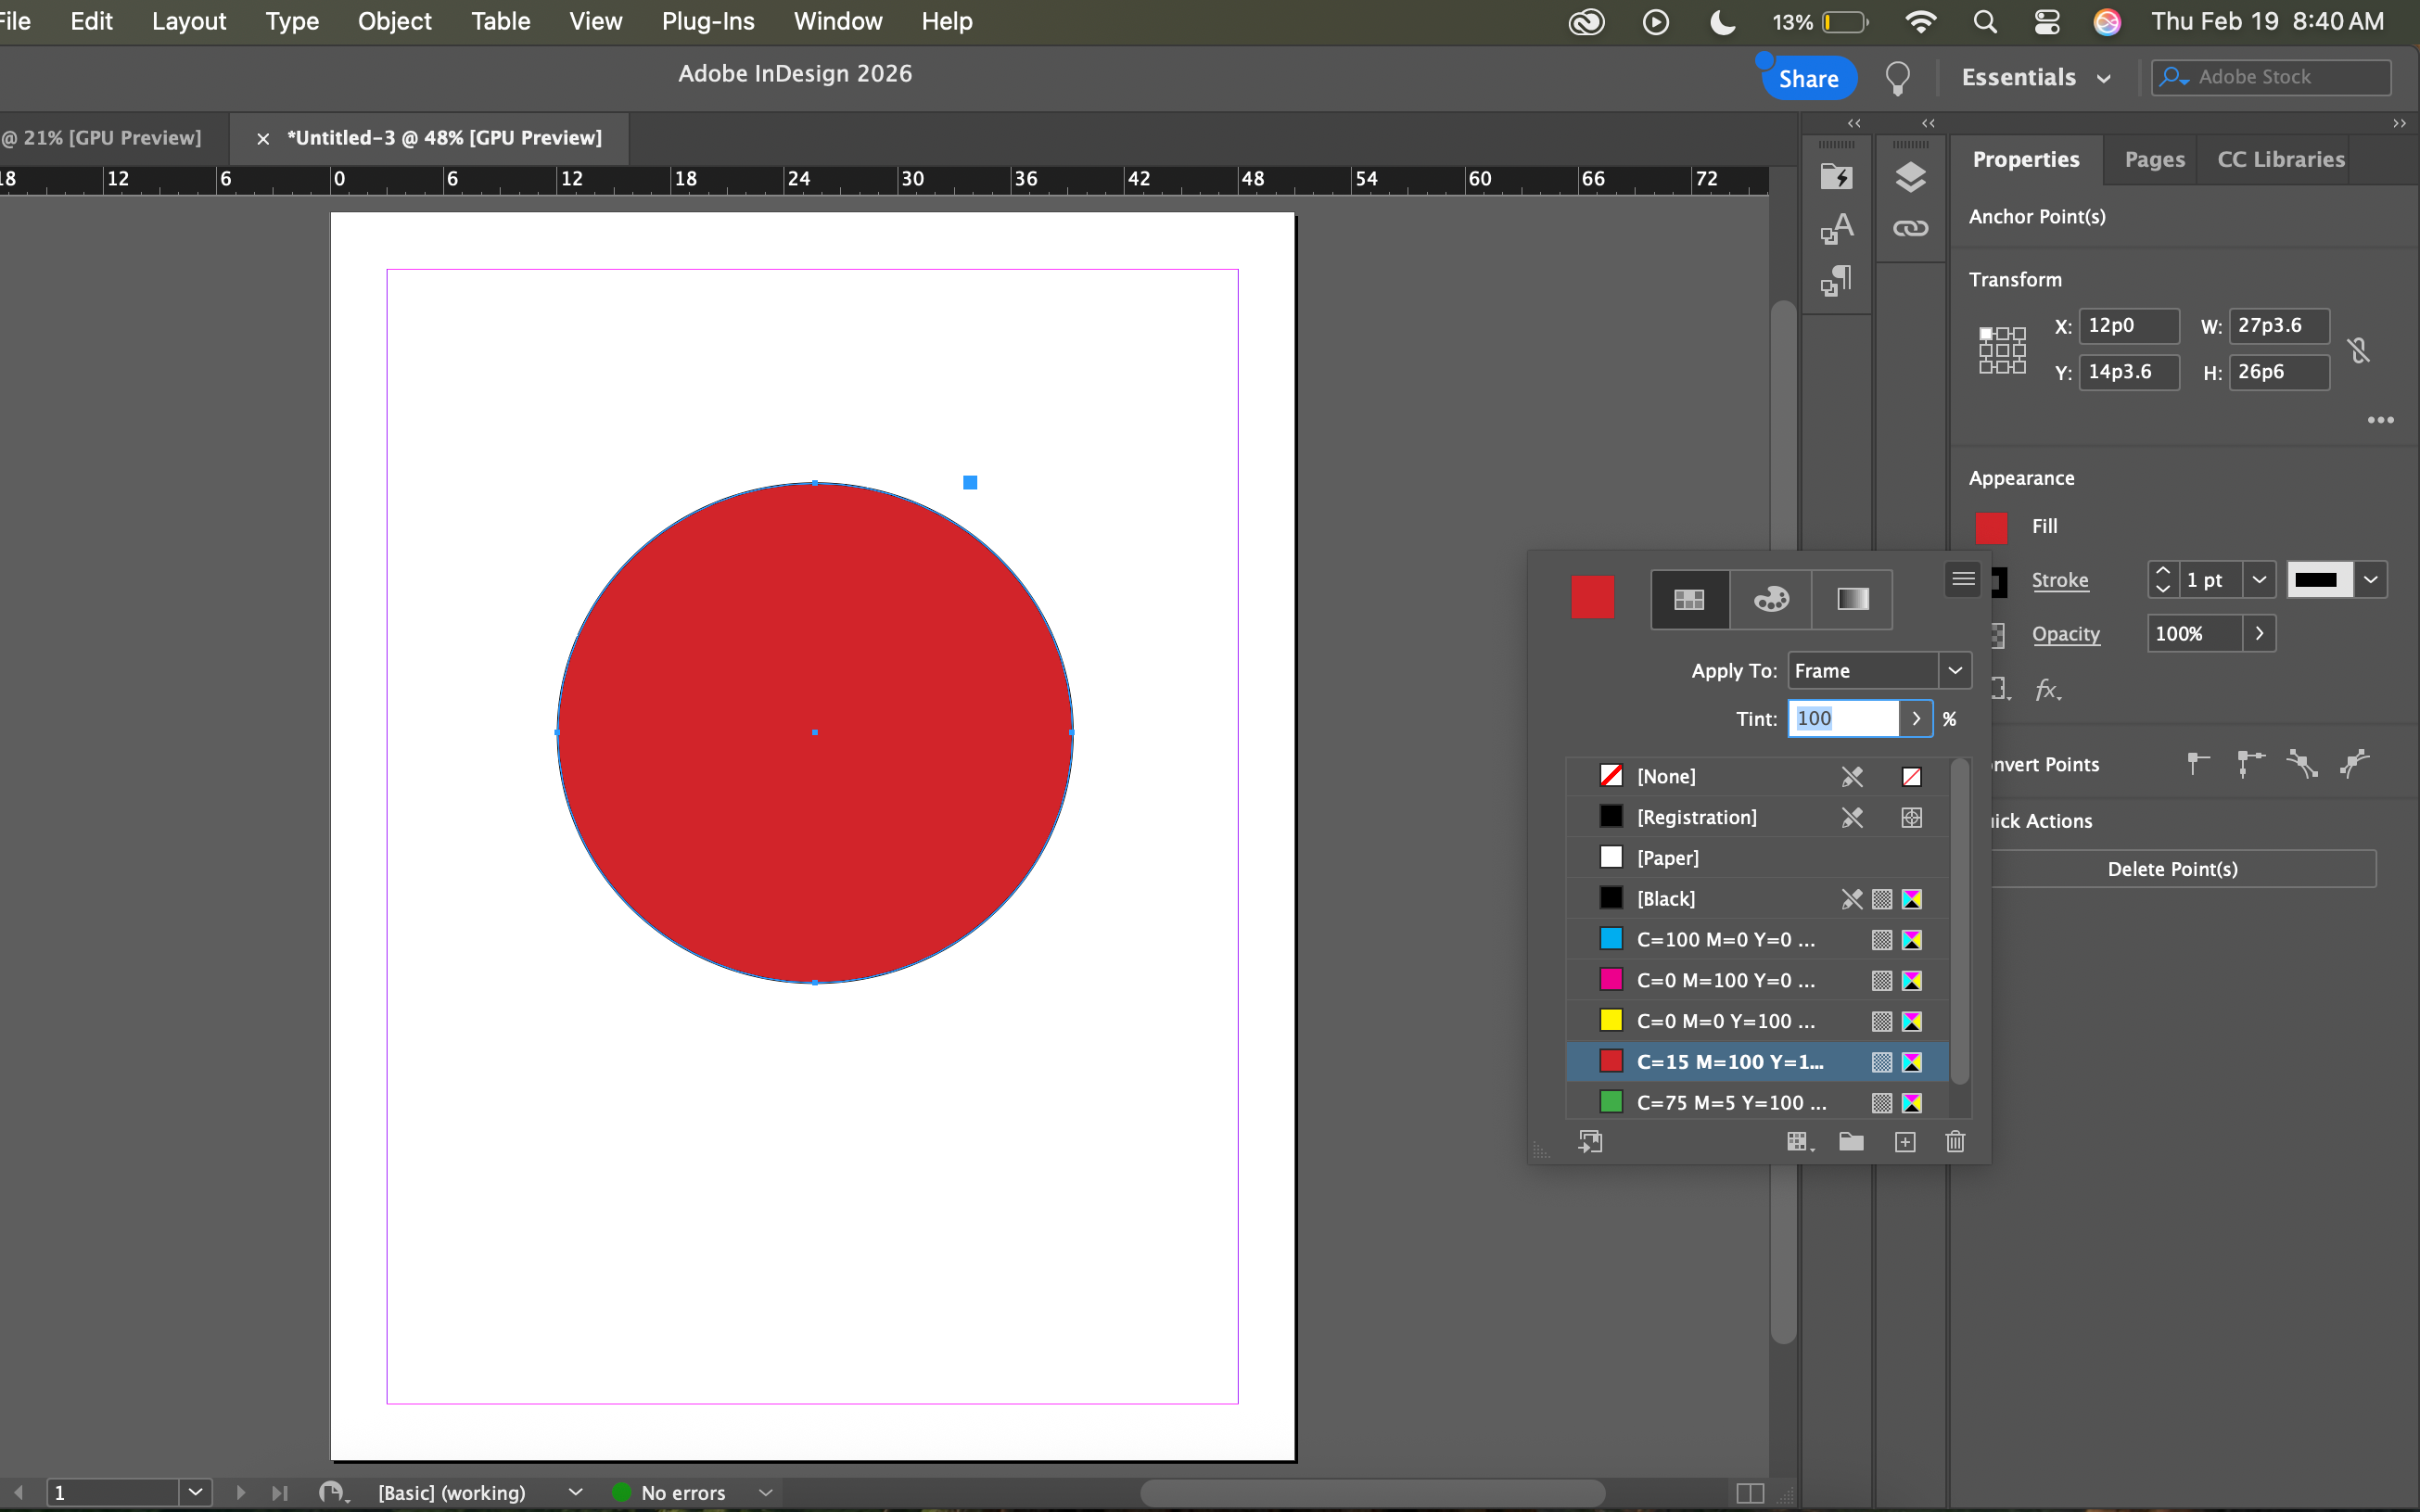Select the green C=75 M=5 swatch

[x=1730, y=1102]
